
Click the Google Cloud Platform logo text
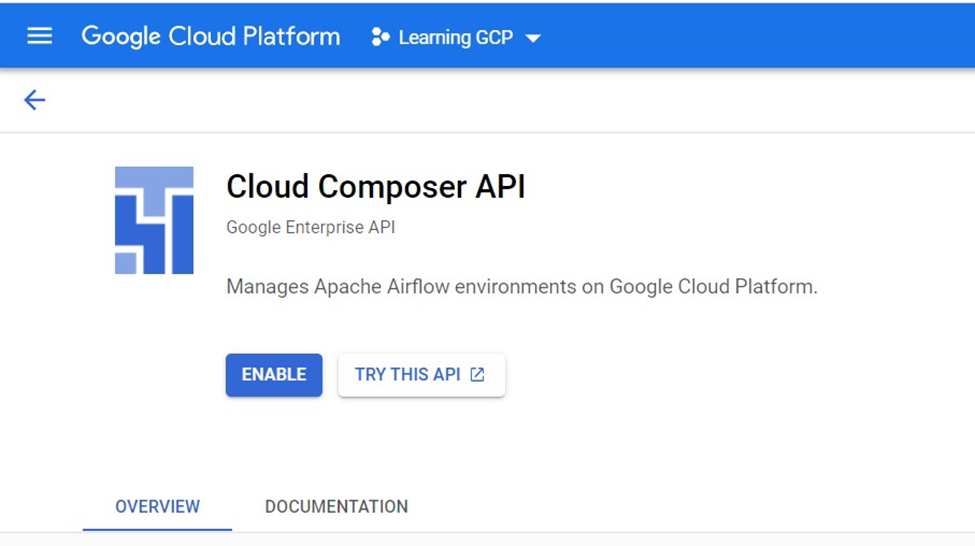coord(210,37)
